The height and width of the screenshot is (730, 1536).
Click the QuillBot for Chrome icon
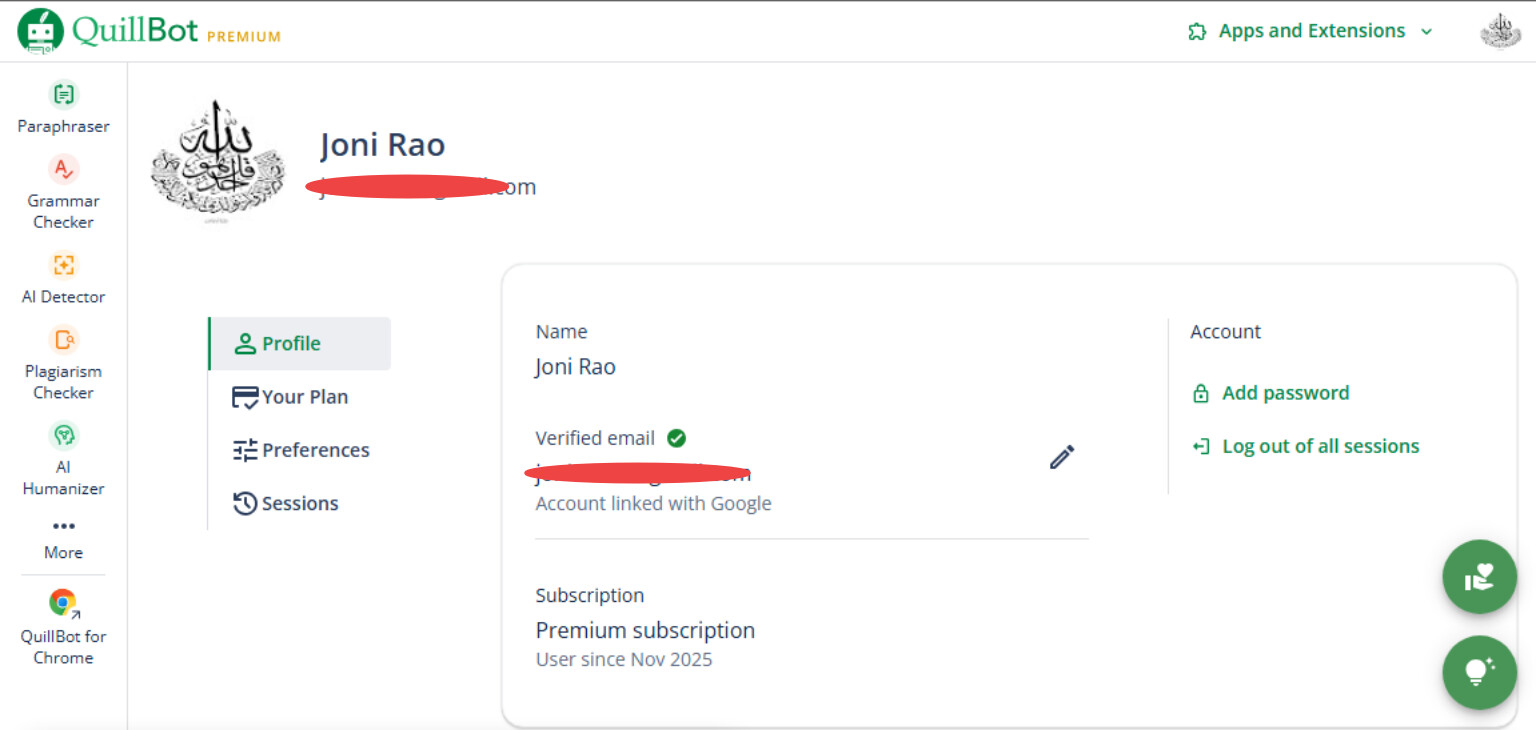(64, 603)
